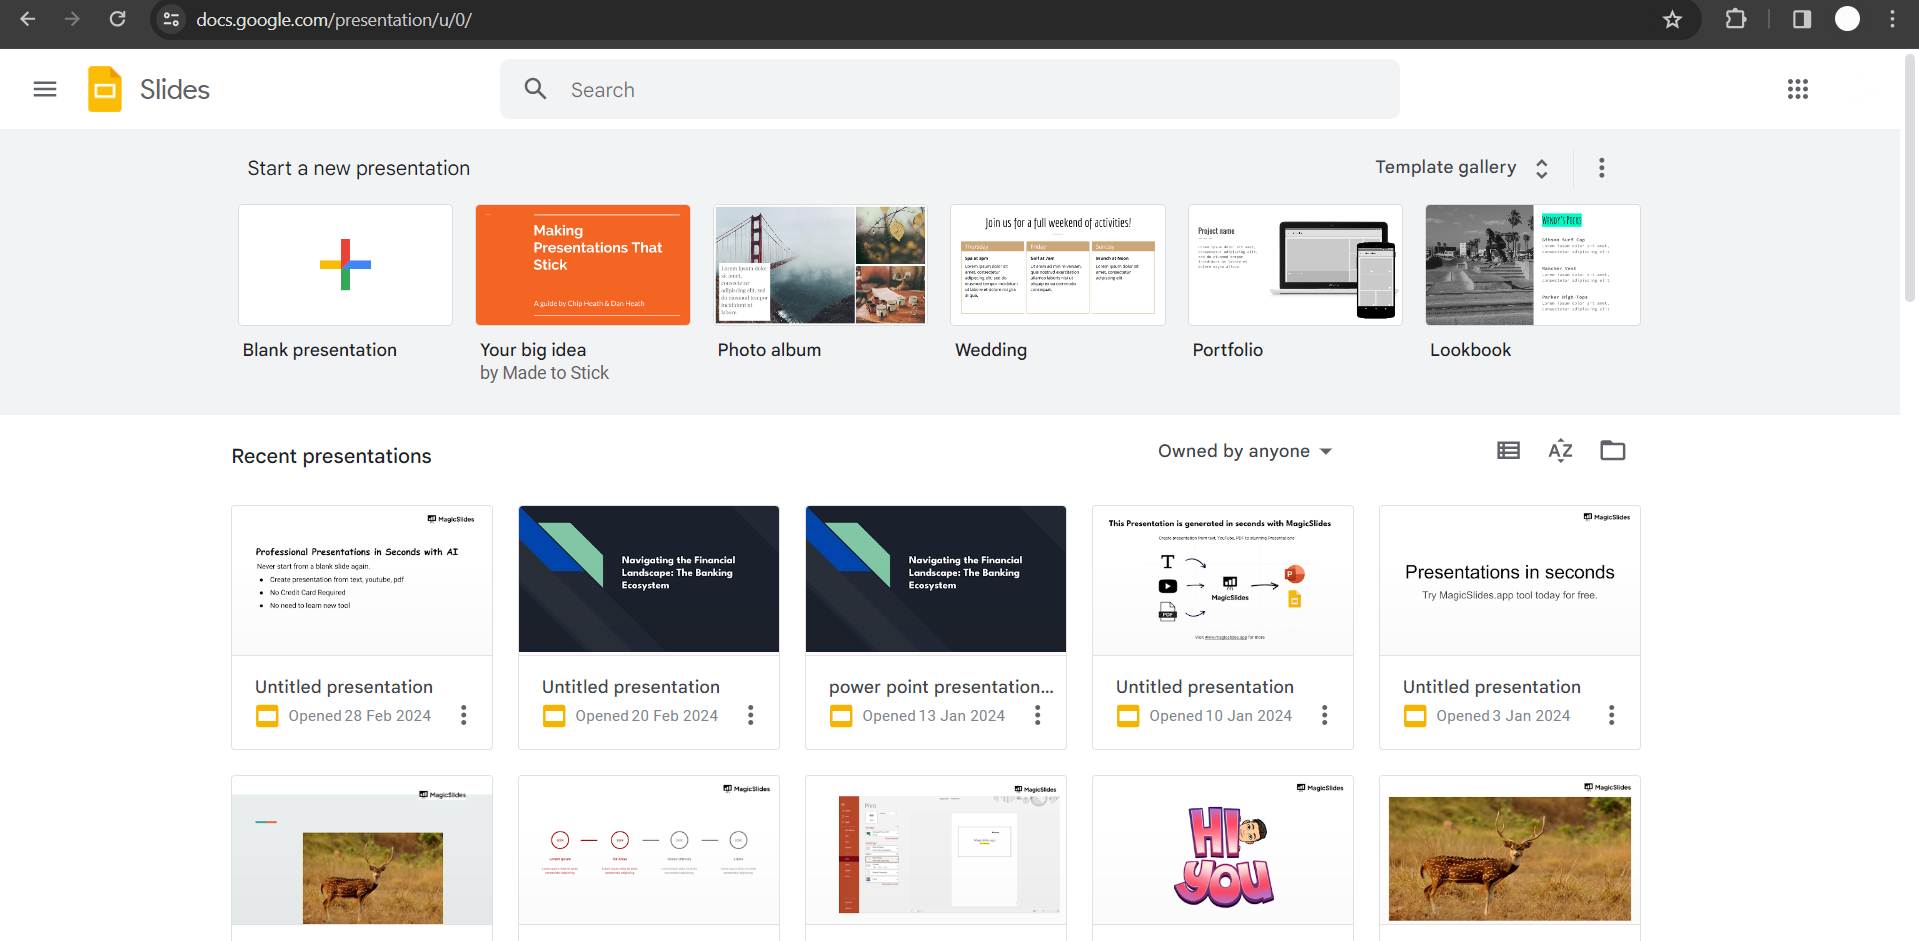This screenshot has width=1919, height=941.
Task: Choose the Portfolio template thumbnail
Action: [x=1295, y=265]
